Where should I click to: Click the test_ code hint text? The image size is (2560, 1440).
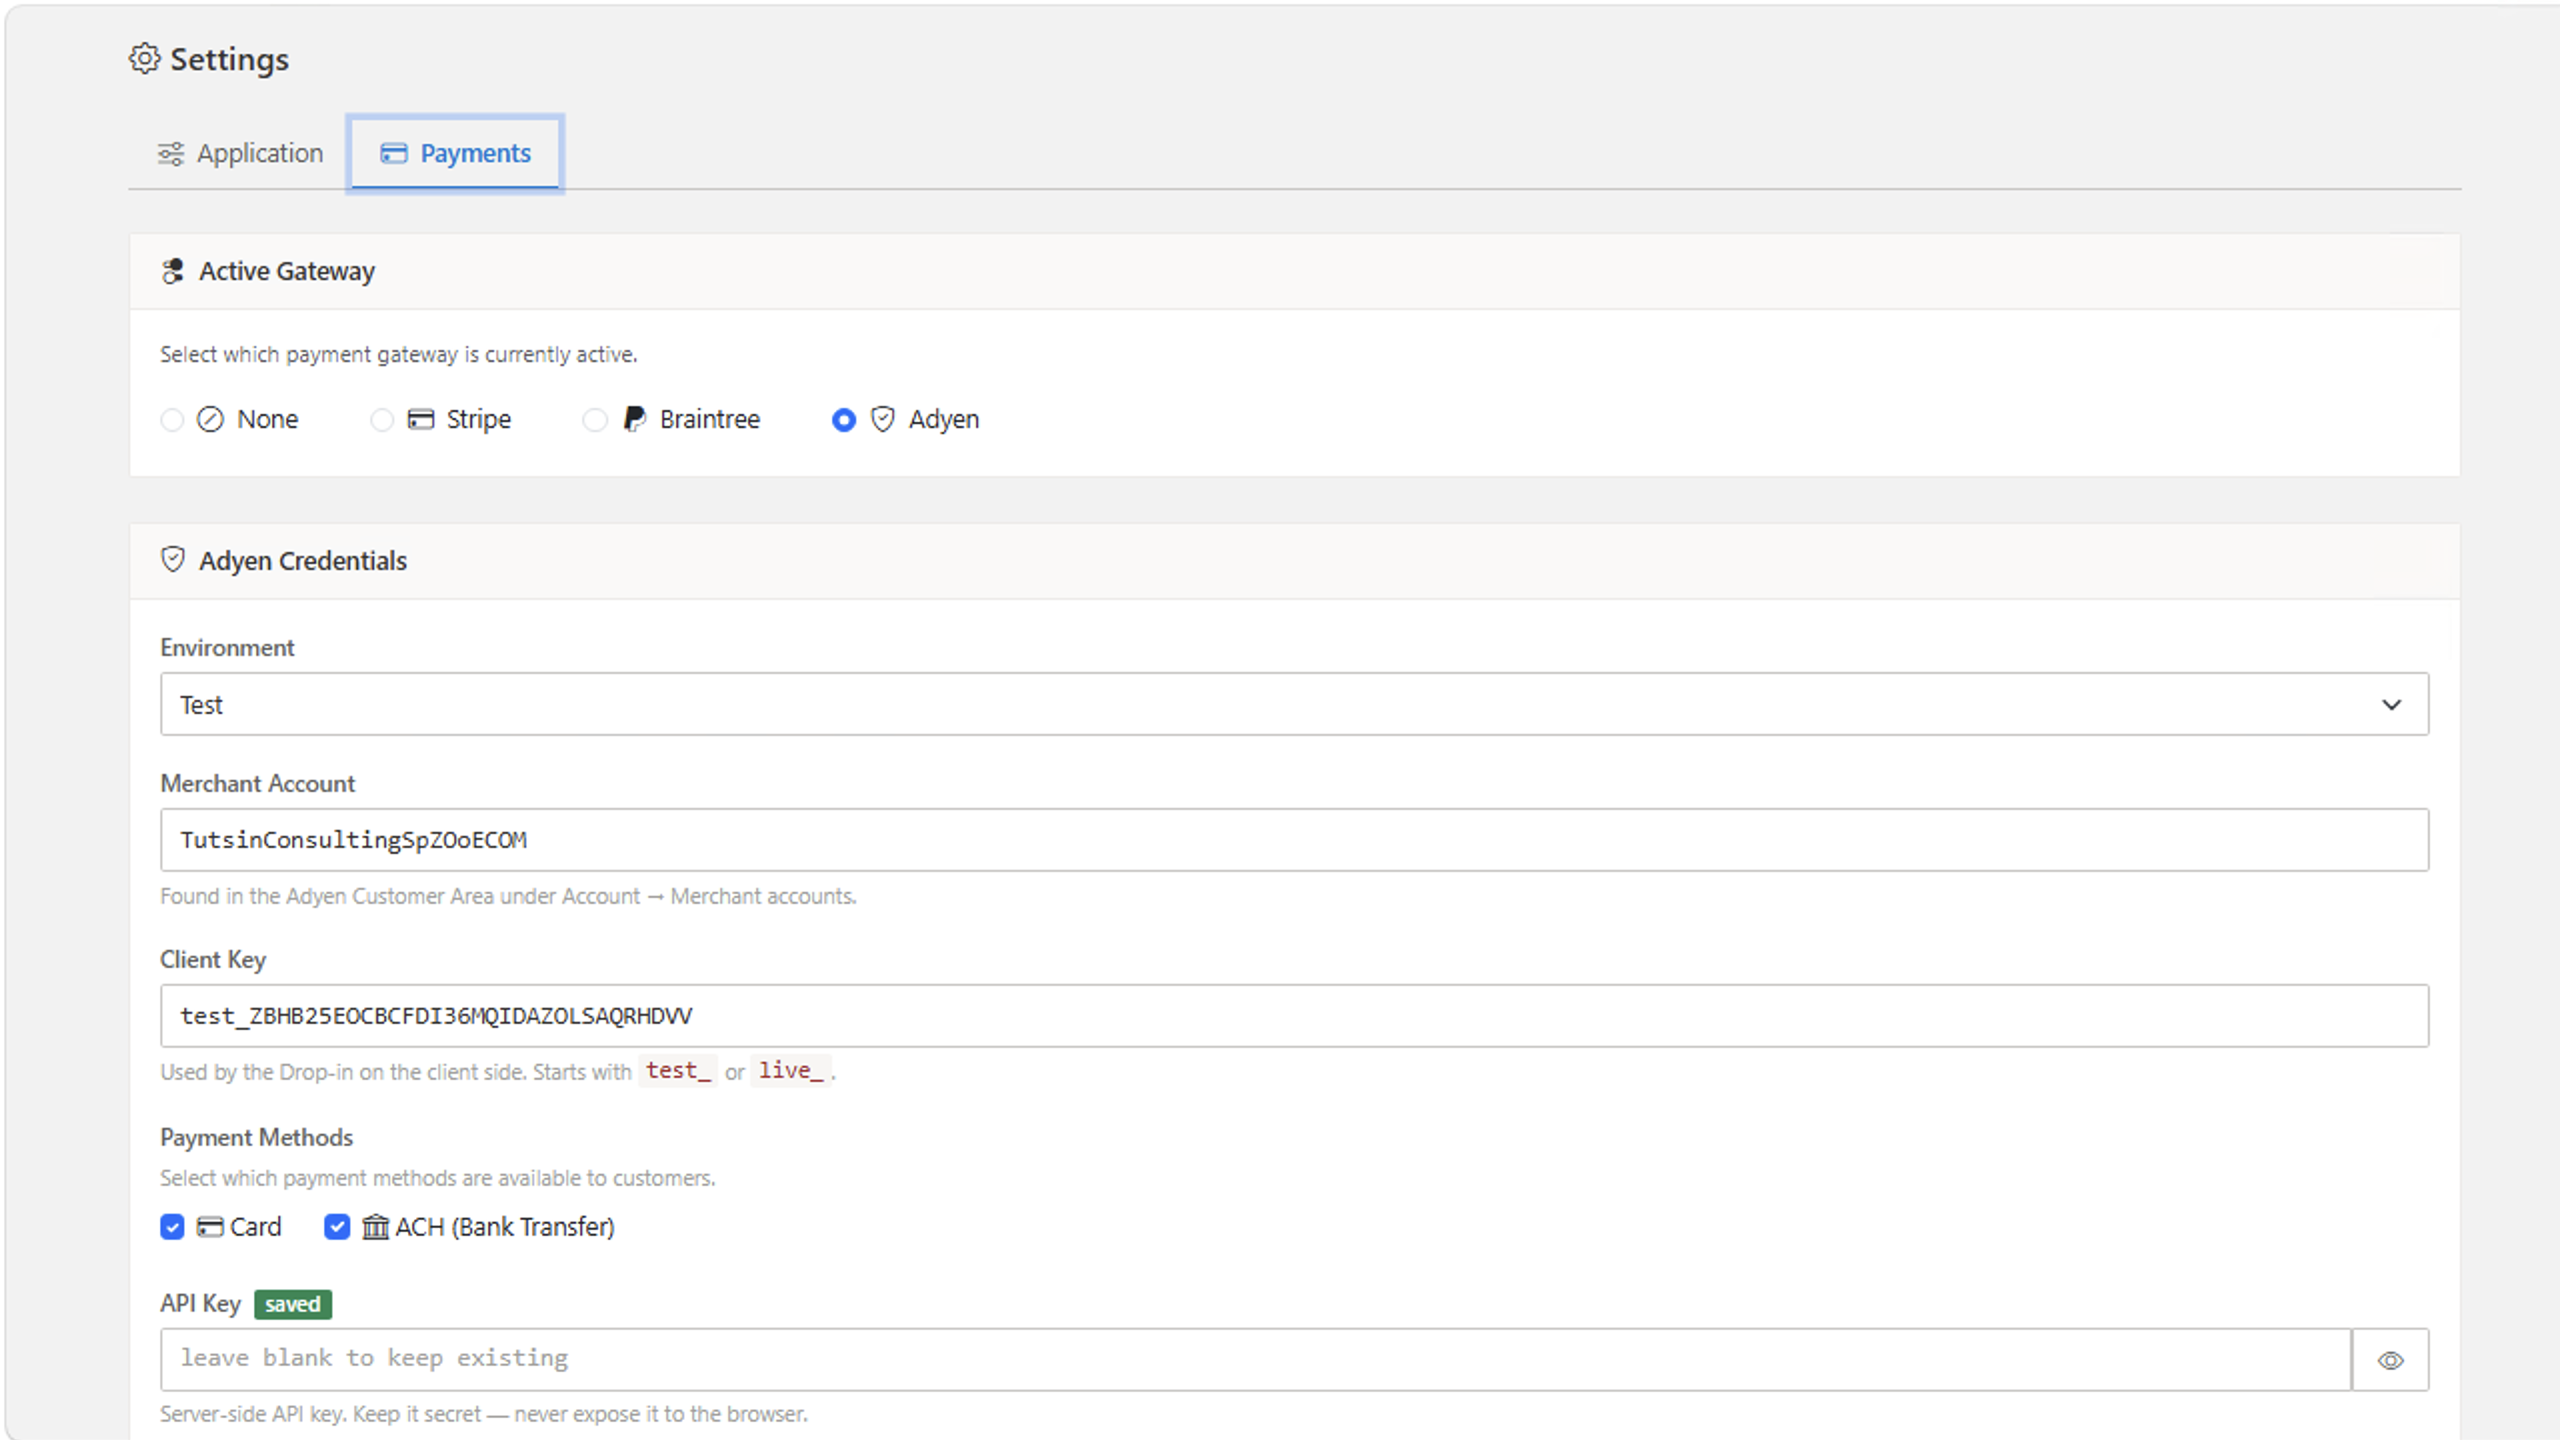(678, 1071)
